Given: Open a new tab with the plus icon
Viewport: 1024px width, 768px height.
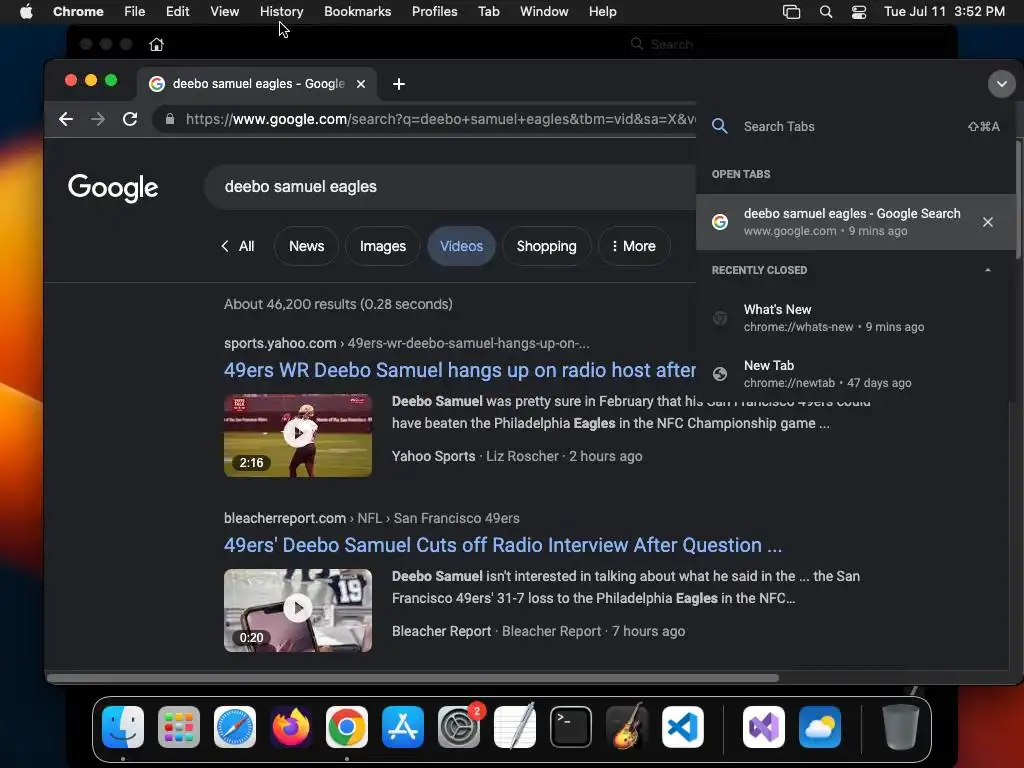Looking at the screenshot, I should [x=399, y=84].
